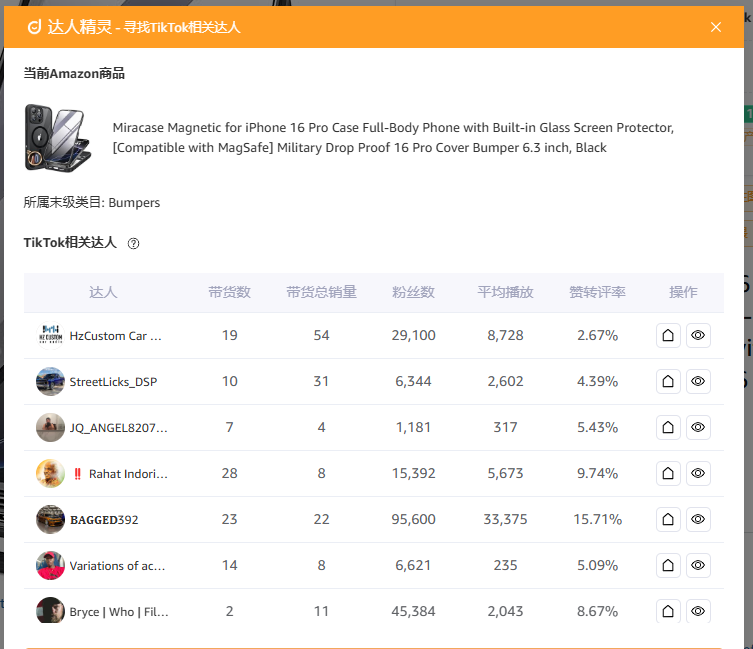Click the BAGGED392 profile avatar
Viewport: 753px width, 649px height.
50,520
